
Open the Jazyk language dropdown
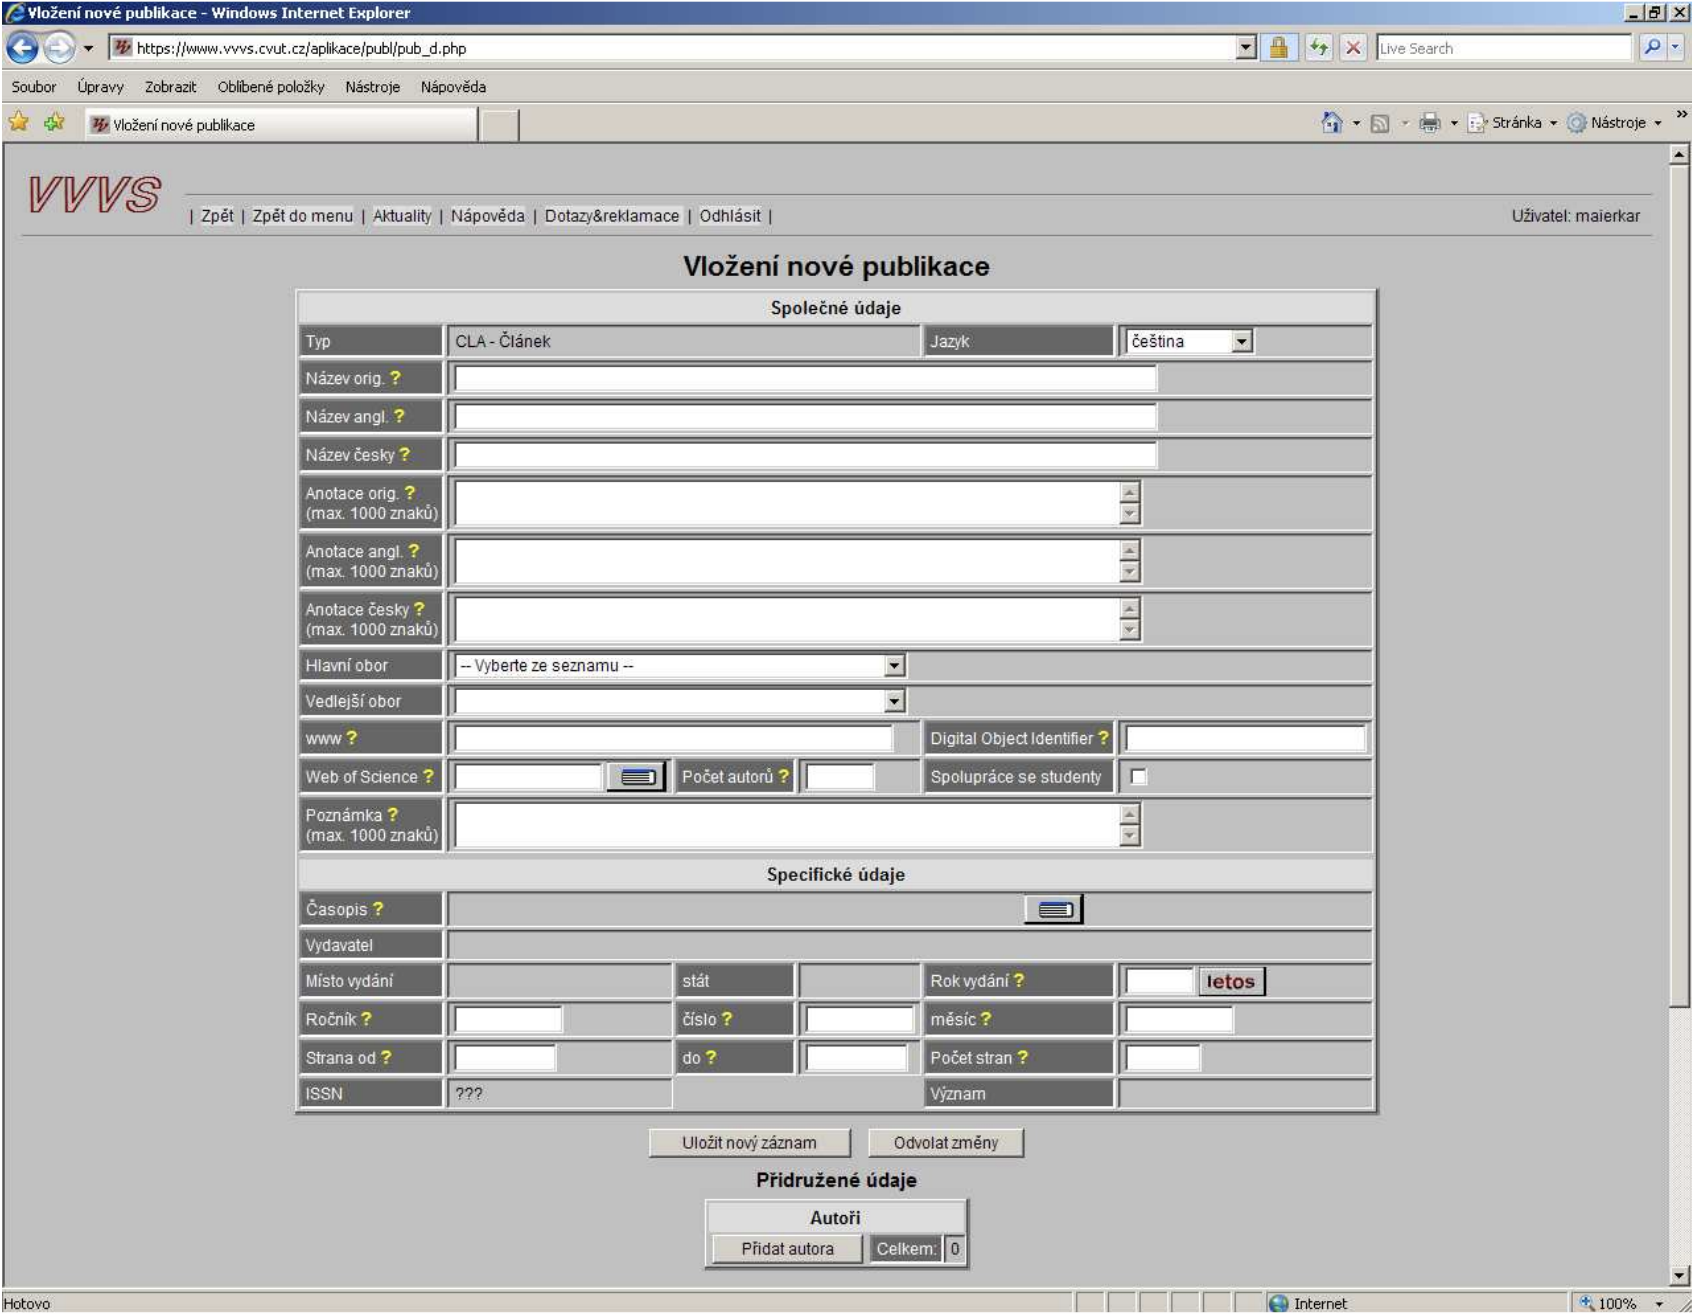pos(1241,342)
